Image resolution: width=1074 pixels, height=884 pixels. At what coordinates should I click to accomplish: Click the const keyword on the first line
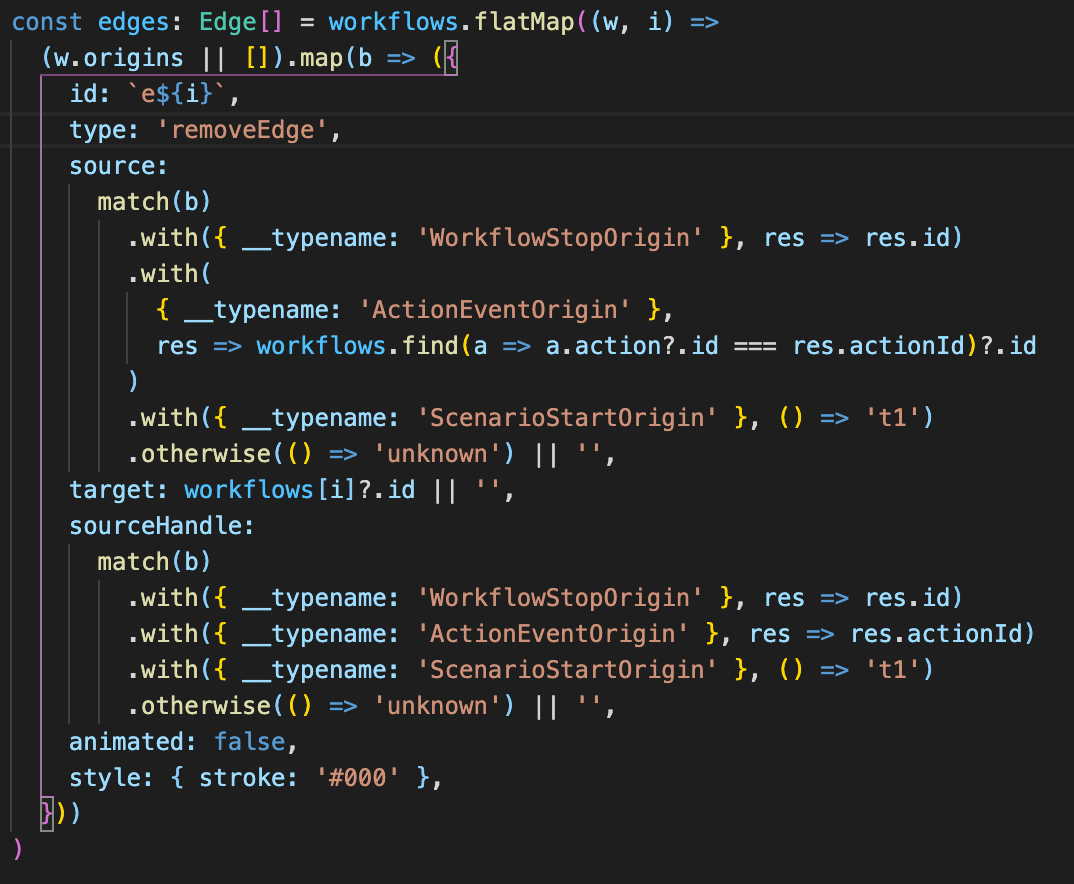click(x=47, y=21)
